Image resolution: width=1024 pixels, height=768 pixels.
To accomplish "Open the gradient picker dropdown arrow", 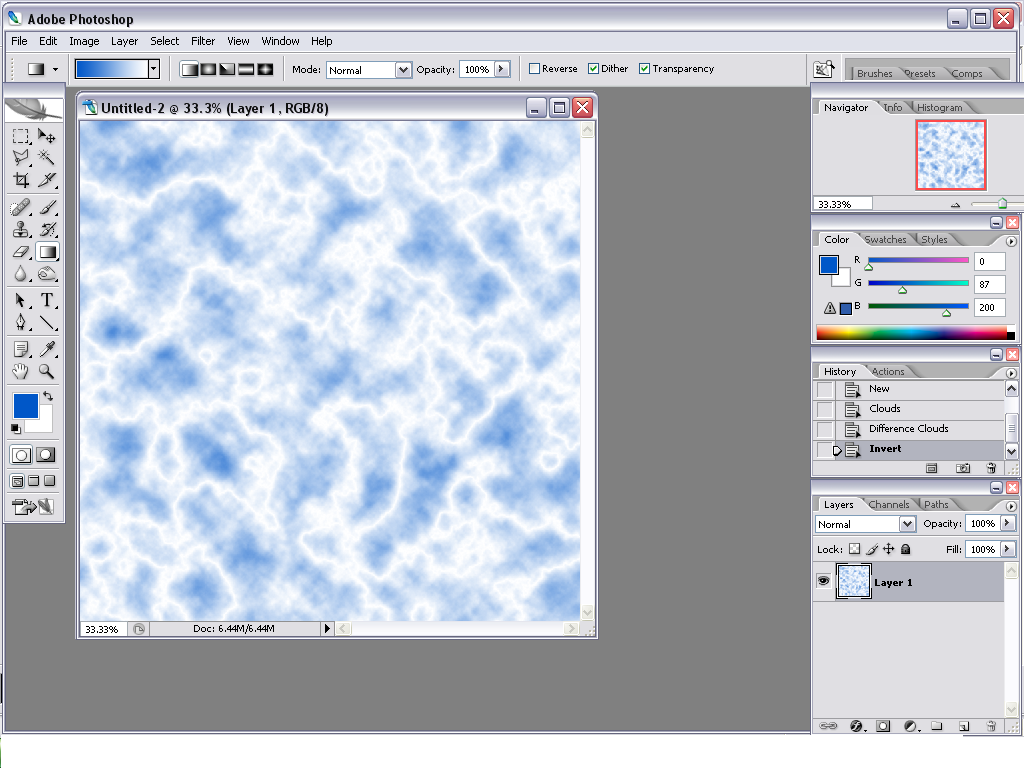I will 154,69.
